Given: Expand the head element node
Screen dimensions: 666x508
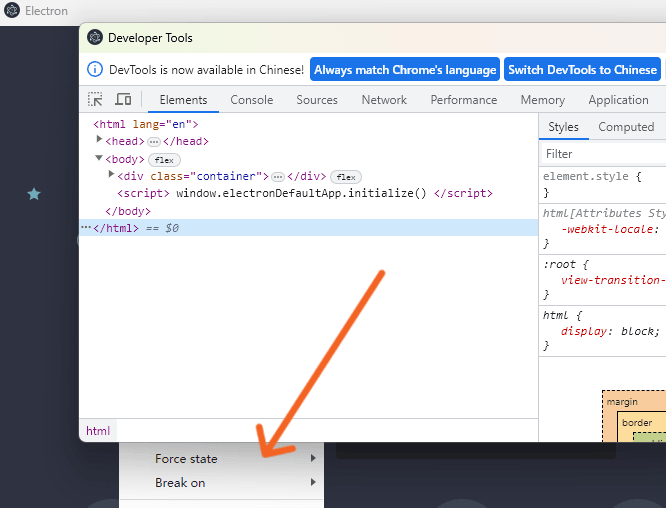Looking at the screenshot, I should (x=99, y=139).
